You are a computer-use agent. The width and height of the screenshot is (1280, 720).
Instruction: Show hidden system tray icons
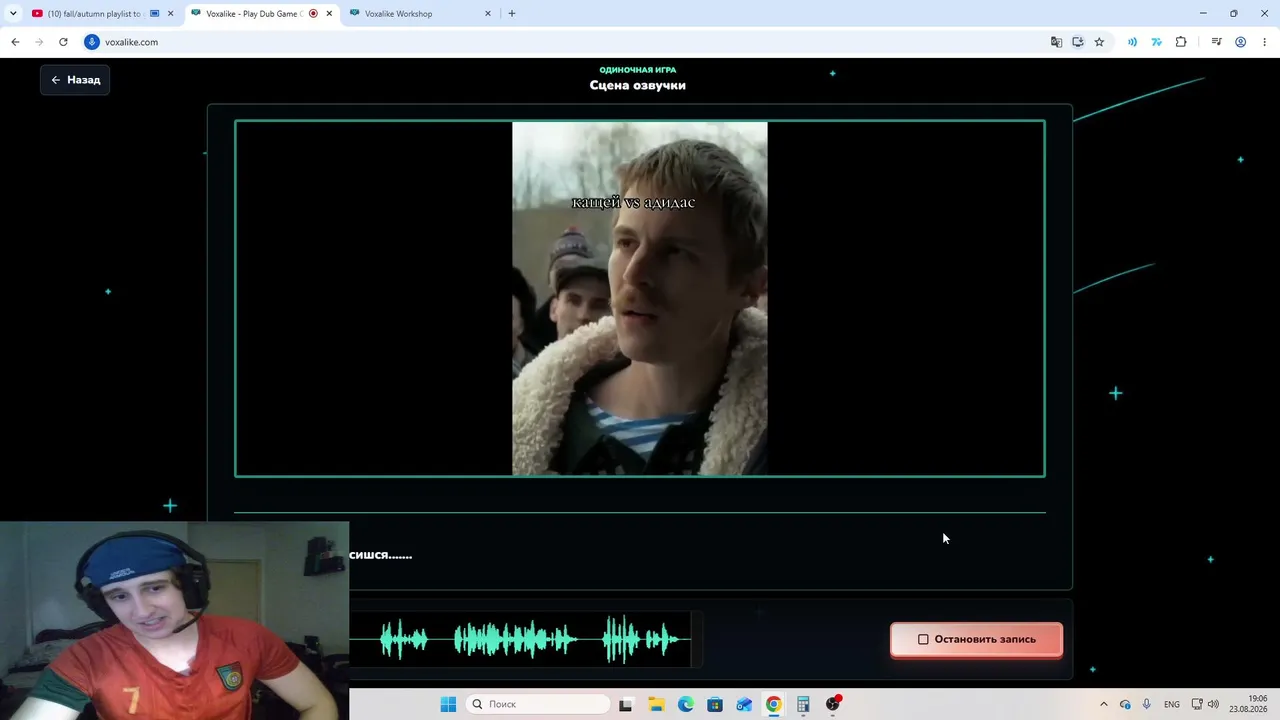click(x=1104, y=704)
